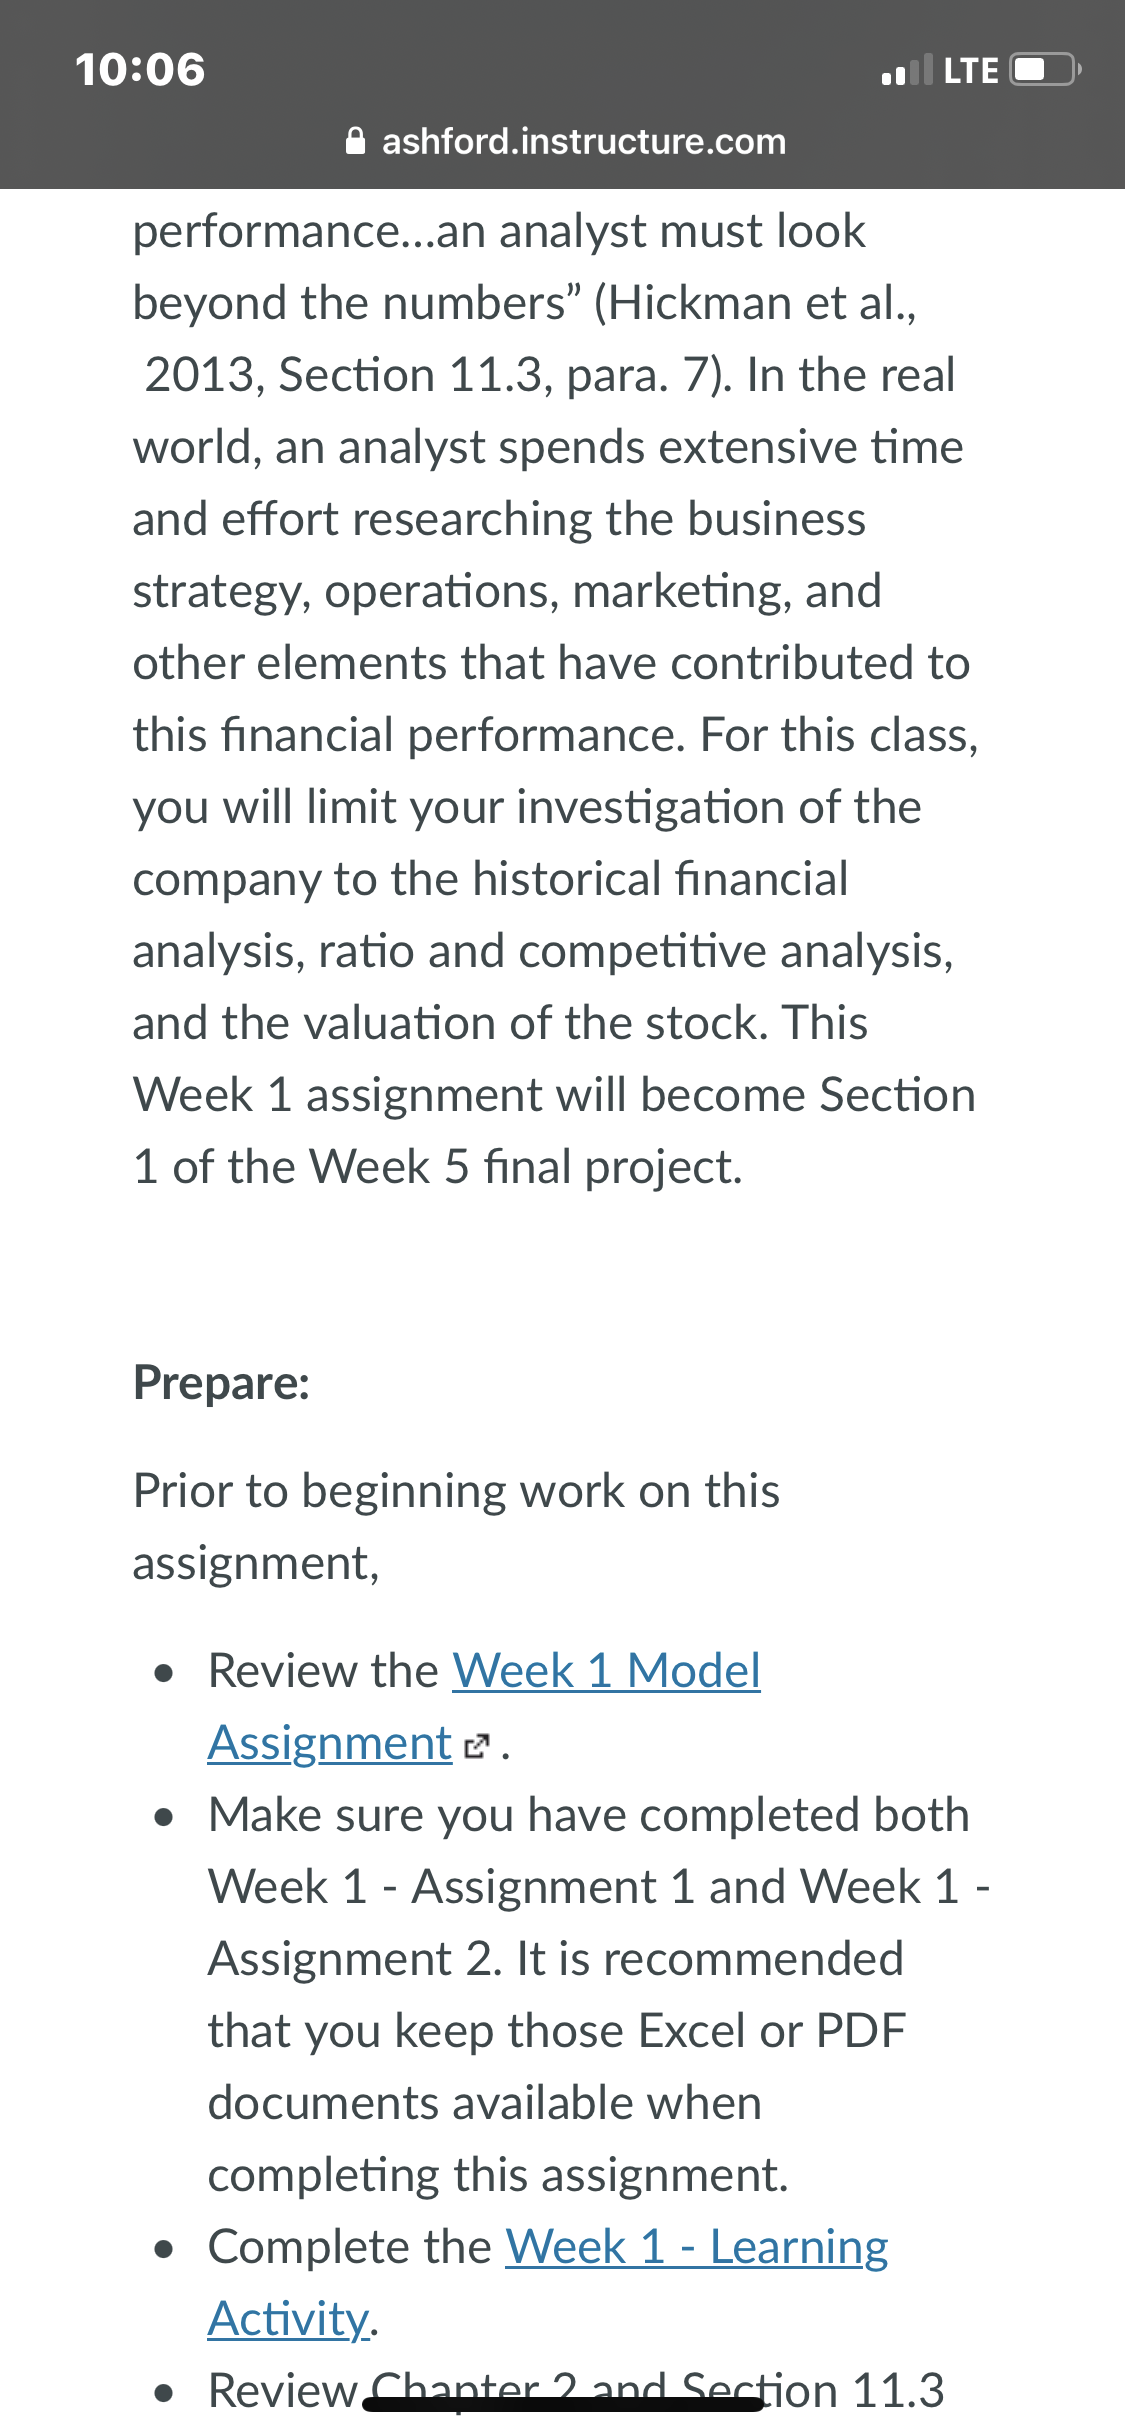Viewport: 1125px width, 2436px height.
Task: Open the Week 1 Model link
Action: tap(606, 1670)
